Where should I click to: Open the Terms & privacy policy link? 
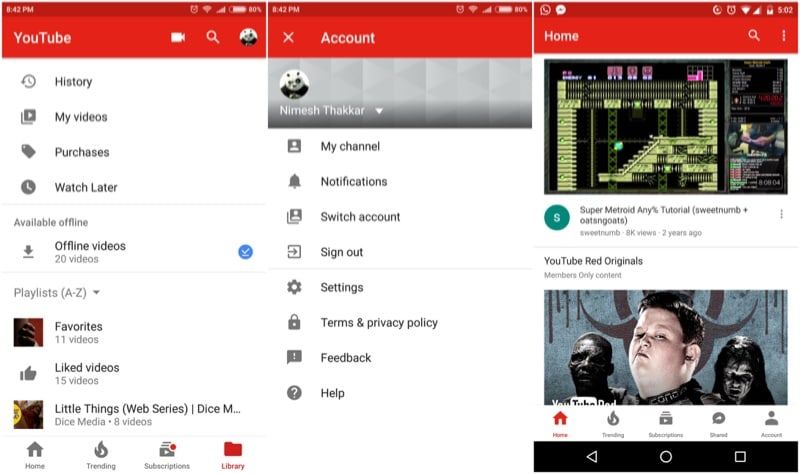379,322
